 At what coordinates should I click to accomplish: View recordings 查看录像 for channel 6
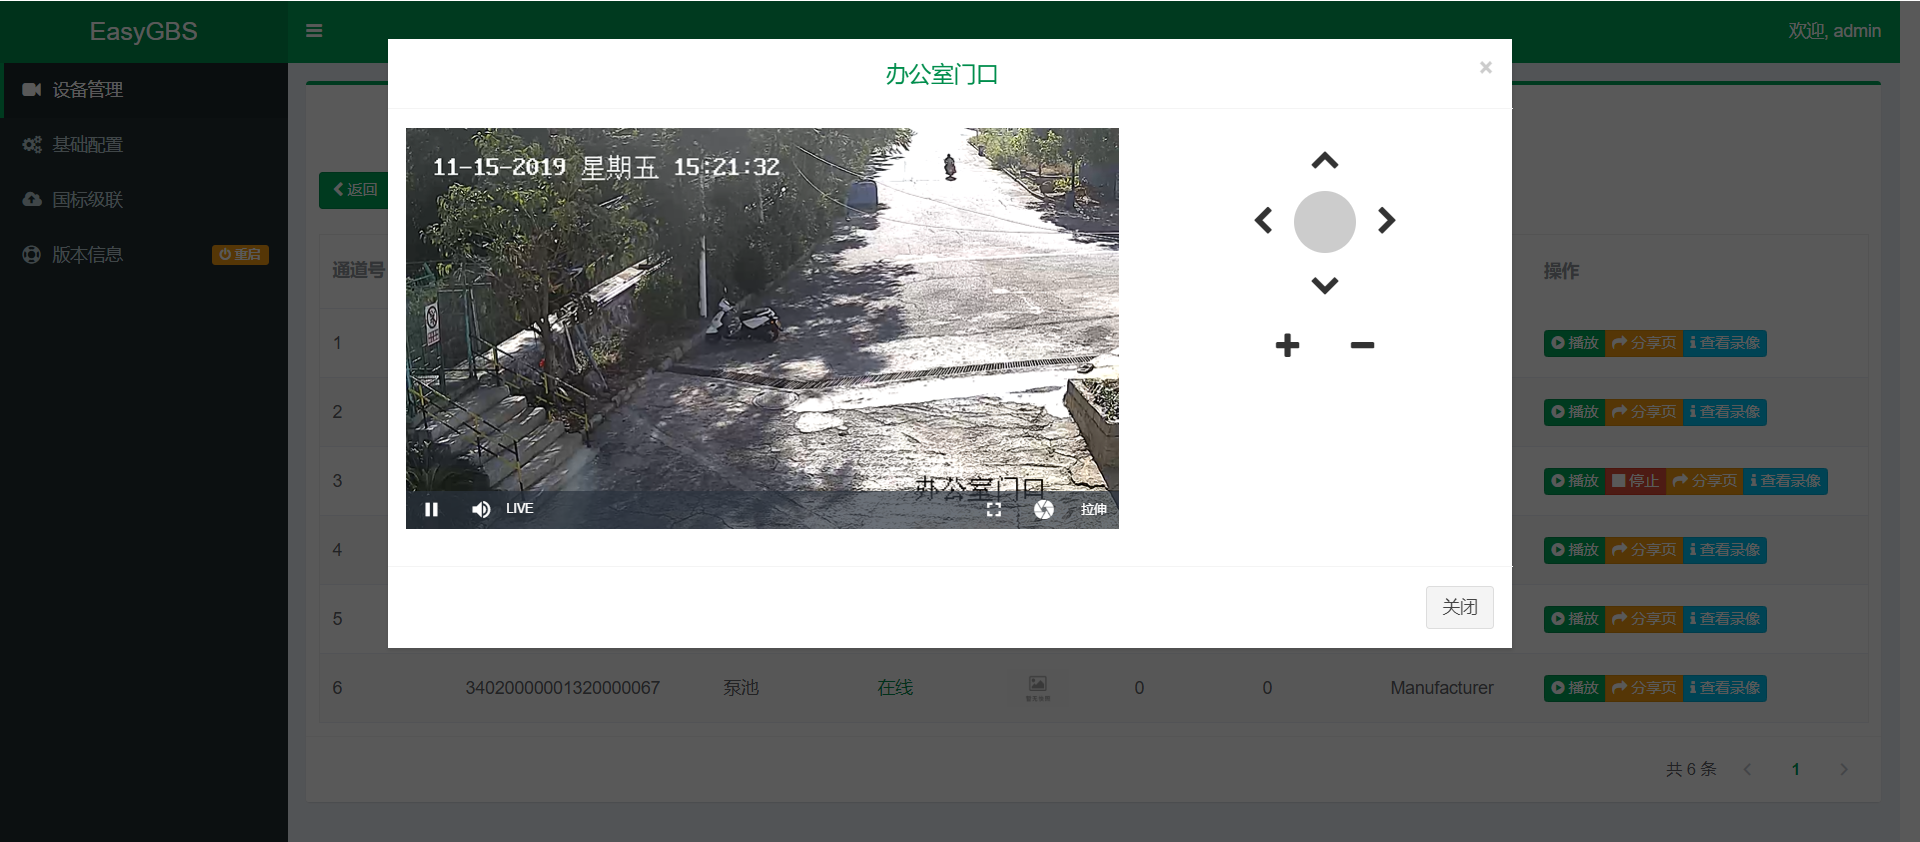(1725, 688)
